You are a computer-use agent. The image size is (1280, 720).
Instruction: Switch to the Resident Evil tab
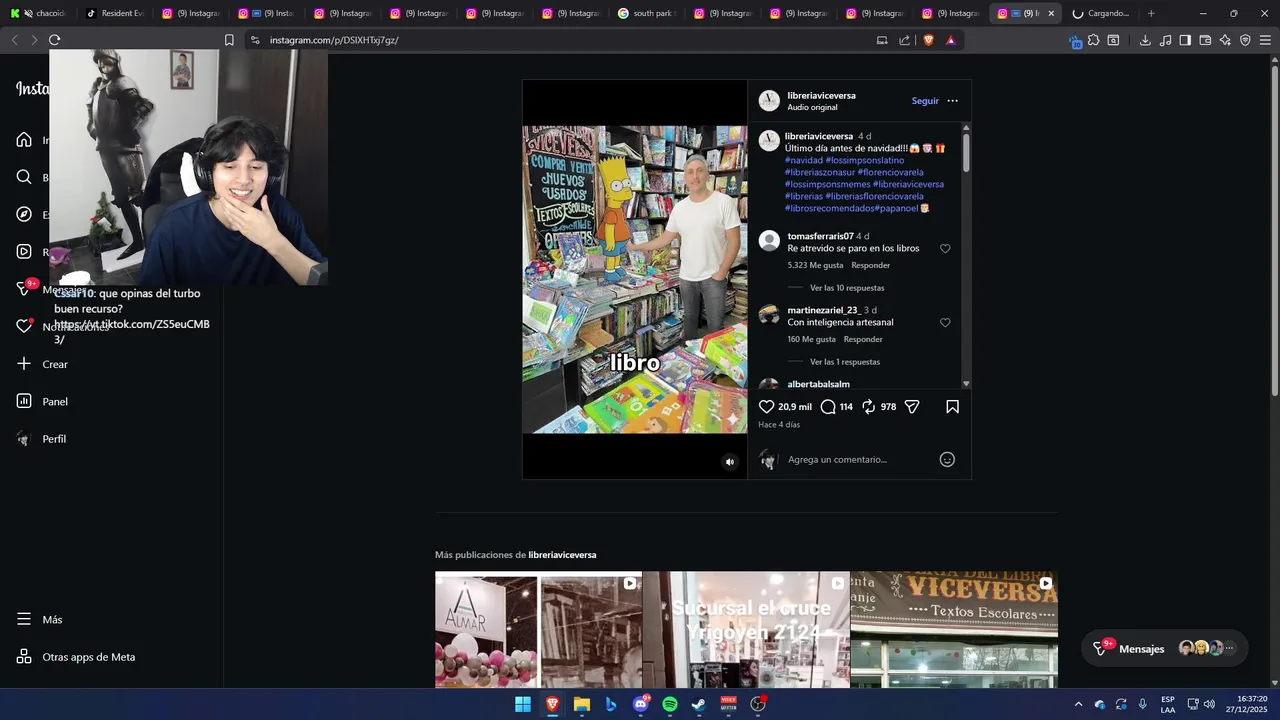(115, 13)
